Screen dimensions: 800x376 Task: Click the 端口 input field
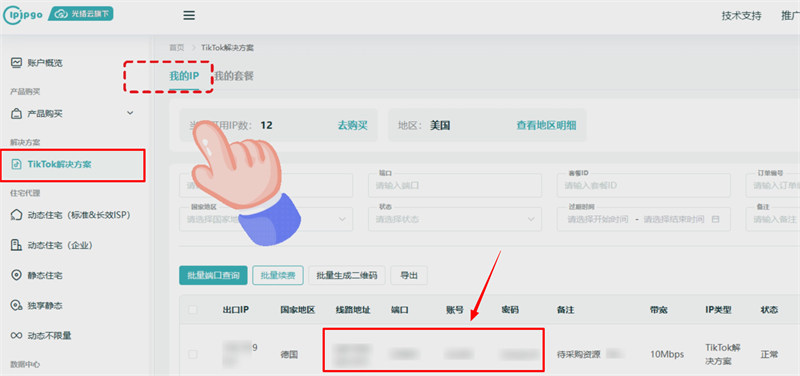pos(455,186)
